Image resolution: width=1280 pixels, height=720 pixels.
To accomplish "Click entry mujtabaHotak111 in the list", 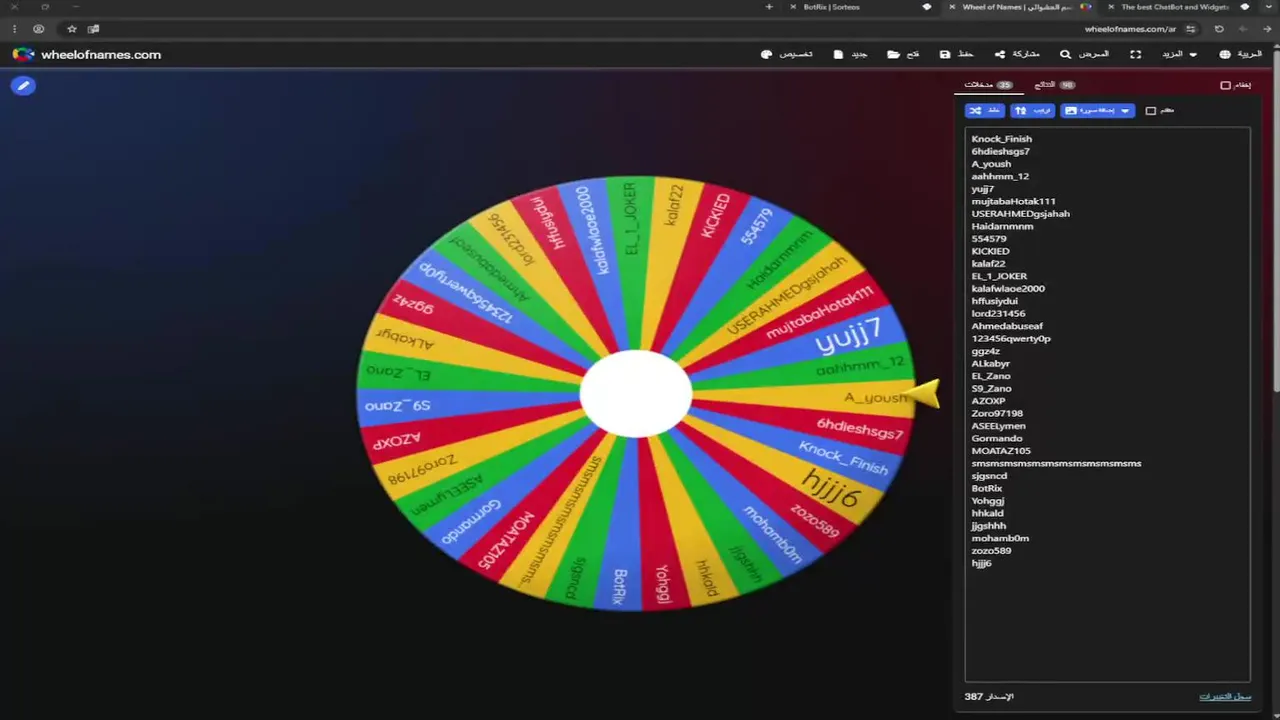I will (1013, 201).
